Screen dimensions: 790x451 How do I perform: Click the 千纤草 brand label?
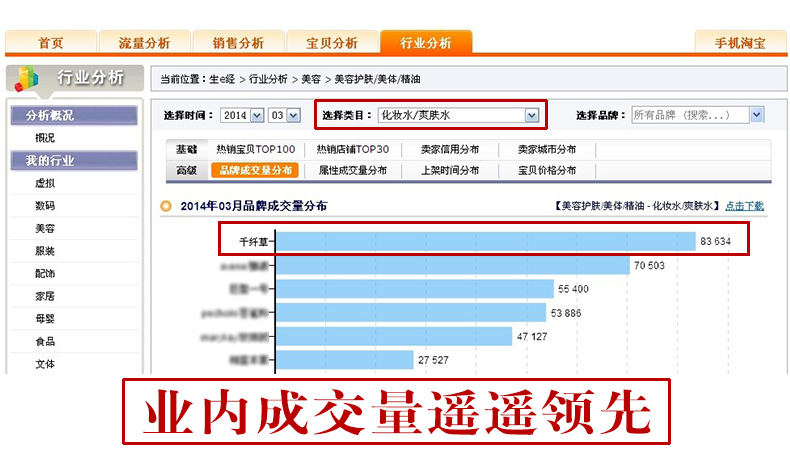pos(253,242)
